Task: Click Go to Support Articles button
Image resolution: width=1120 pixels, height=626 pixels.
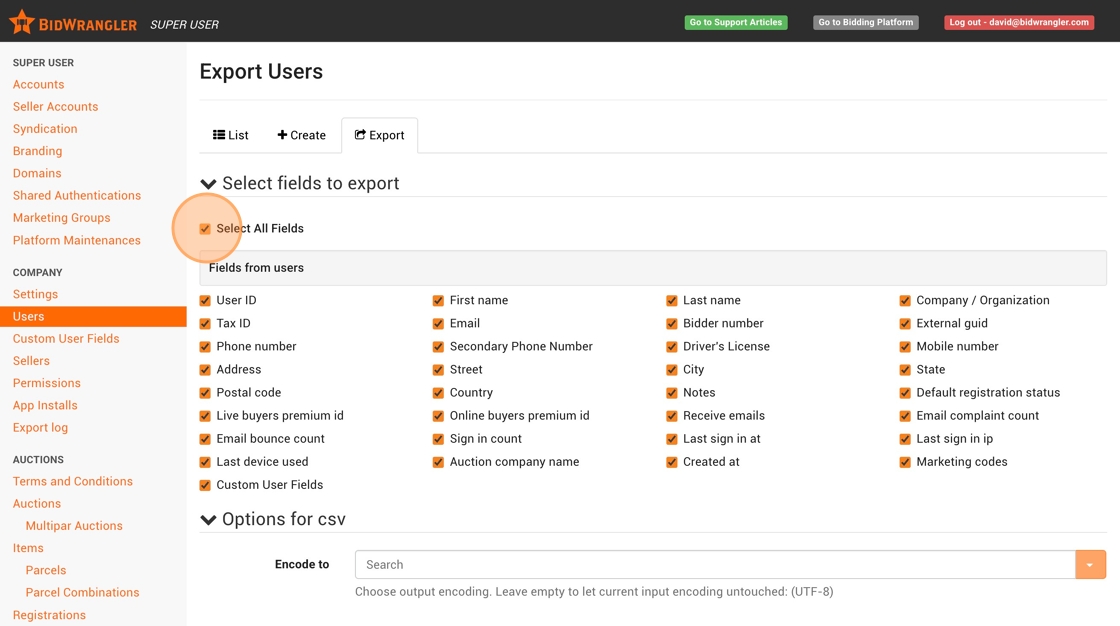Action: coord(735,22)
